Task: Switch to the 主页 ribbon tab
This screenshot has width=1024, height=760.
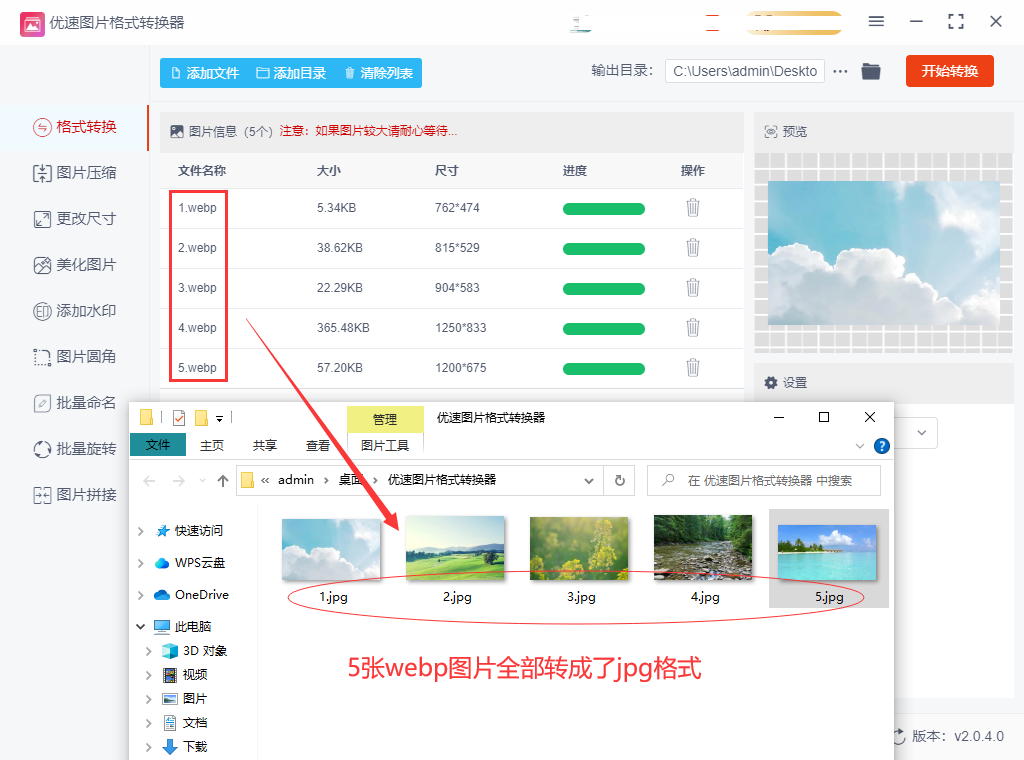Action: pyautogui.click(x=212, y=445)
